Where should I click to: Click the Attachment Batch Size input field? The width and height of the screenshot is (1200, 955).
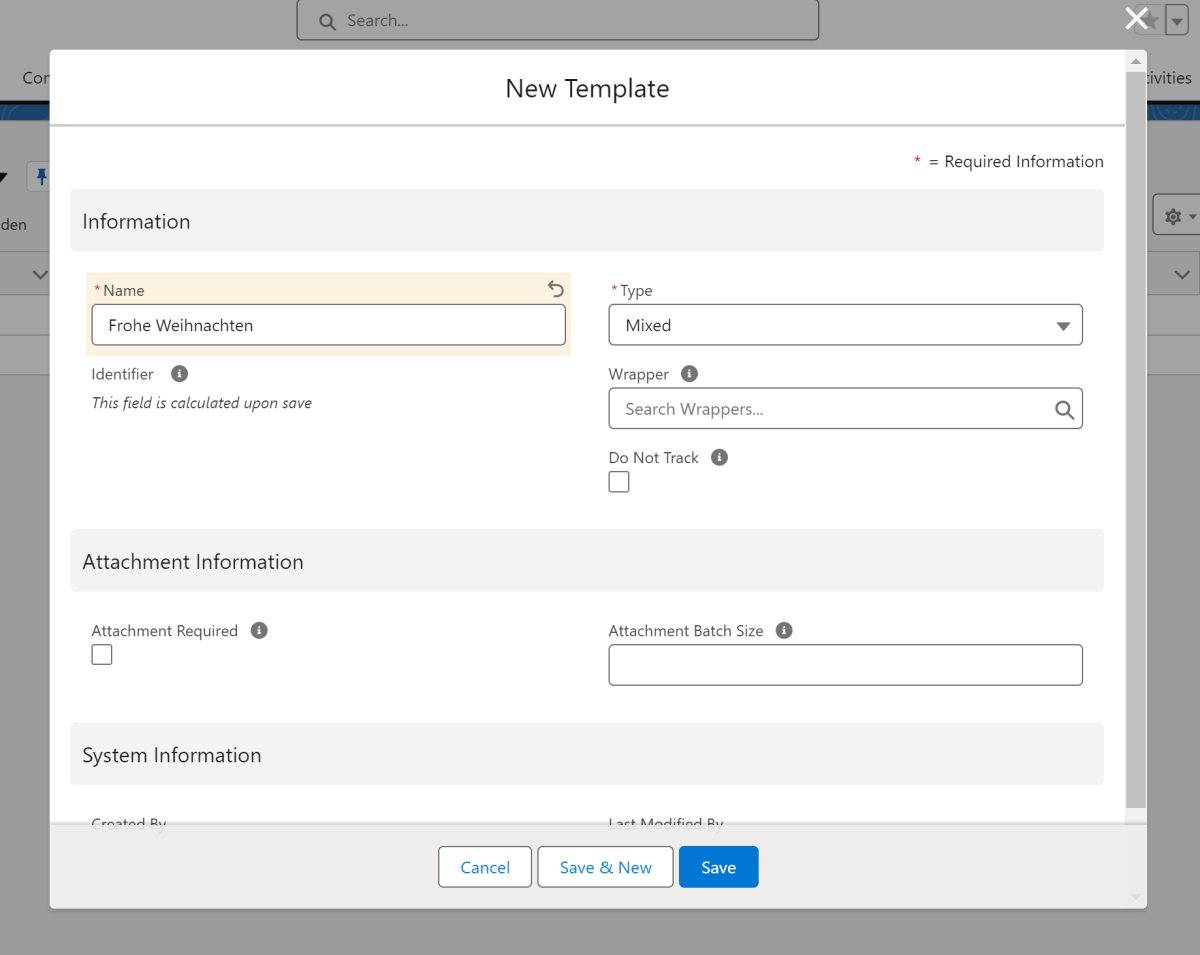[x=845, y=665]
